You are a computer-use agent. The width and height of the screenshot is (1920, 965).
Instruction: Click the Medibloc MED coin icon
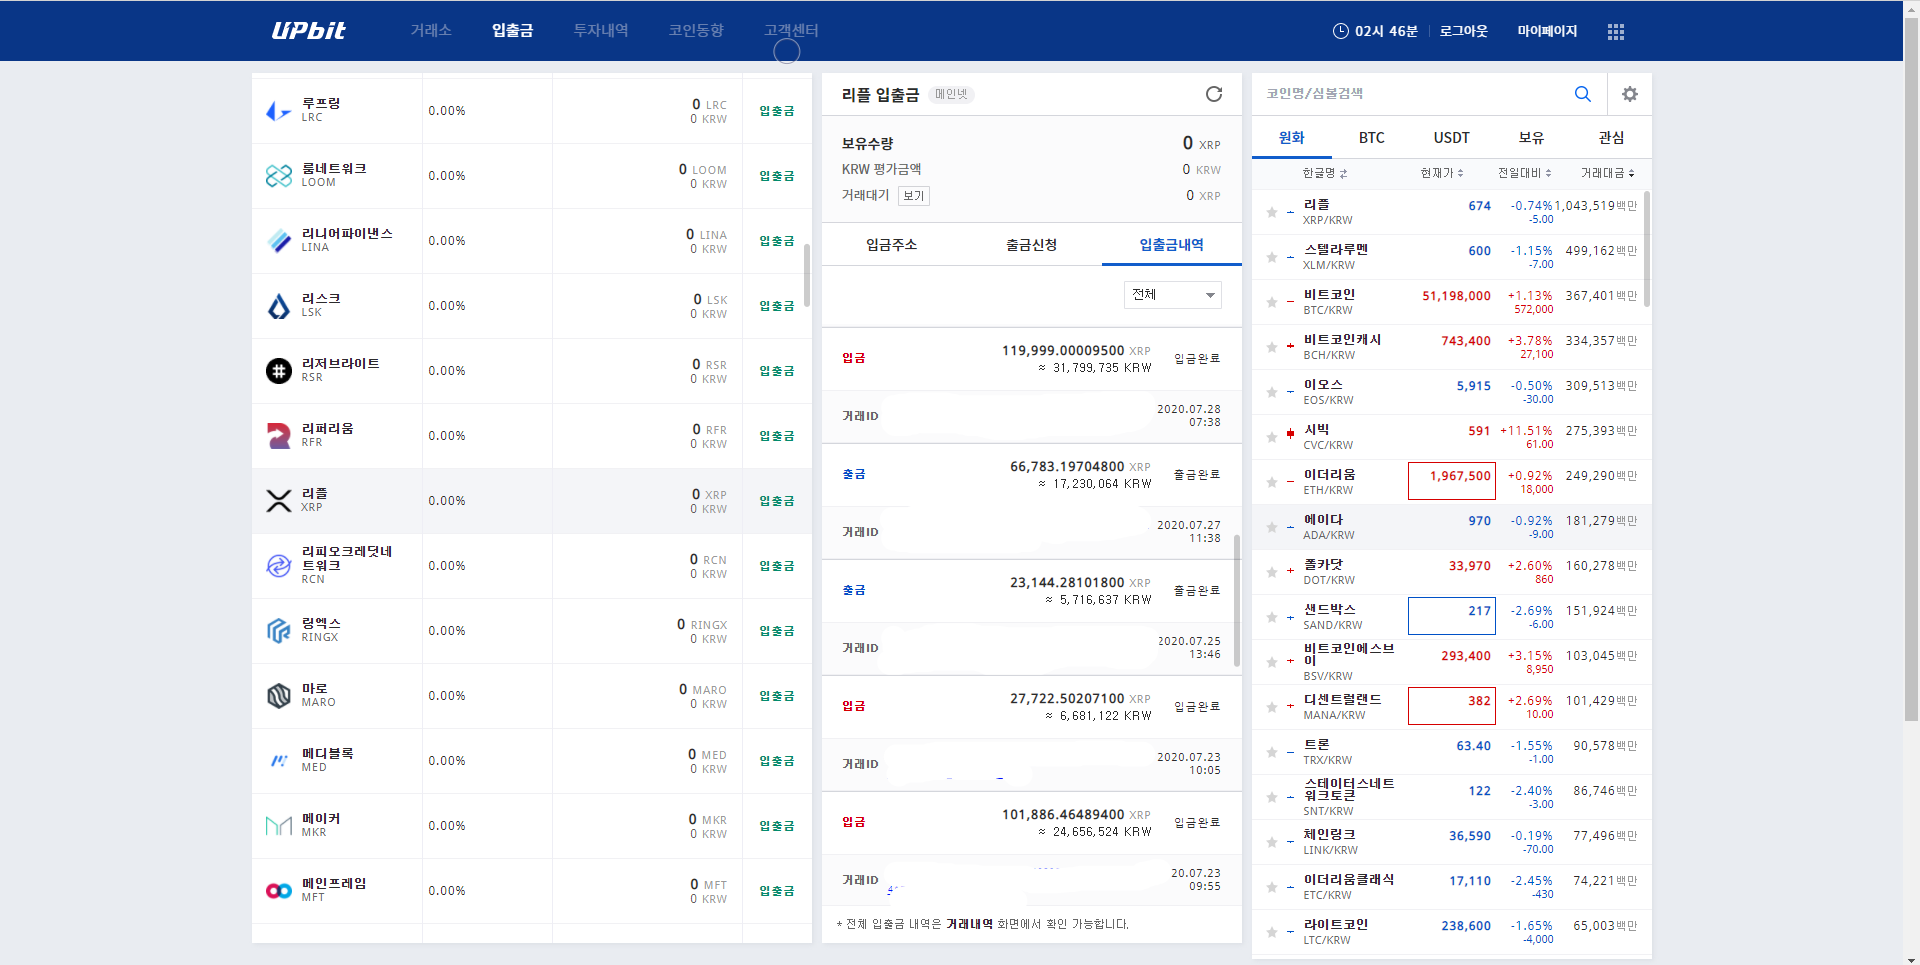click(x=278, y=761)
